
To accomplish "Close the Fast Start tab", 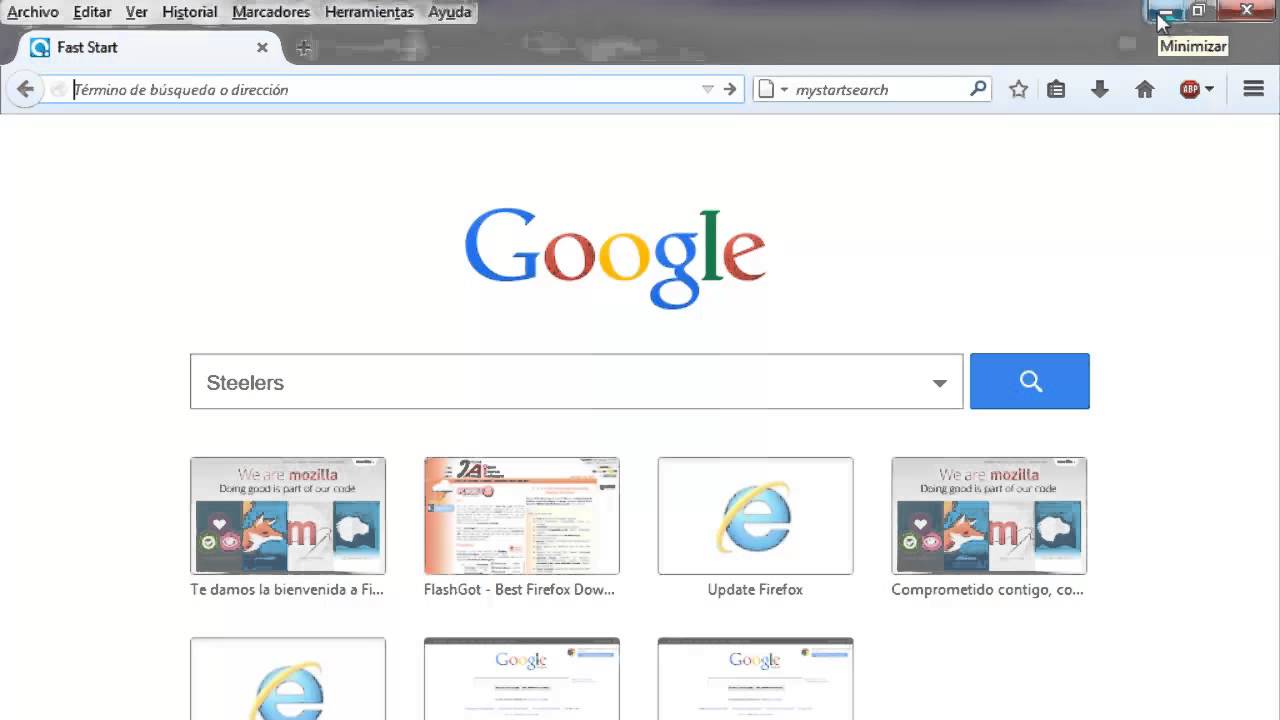I will pos(262,47).
